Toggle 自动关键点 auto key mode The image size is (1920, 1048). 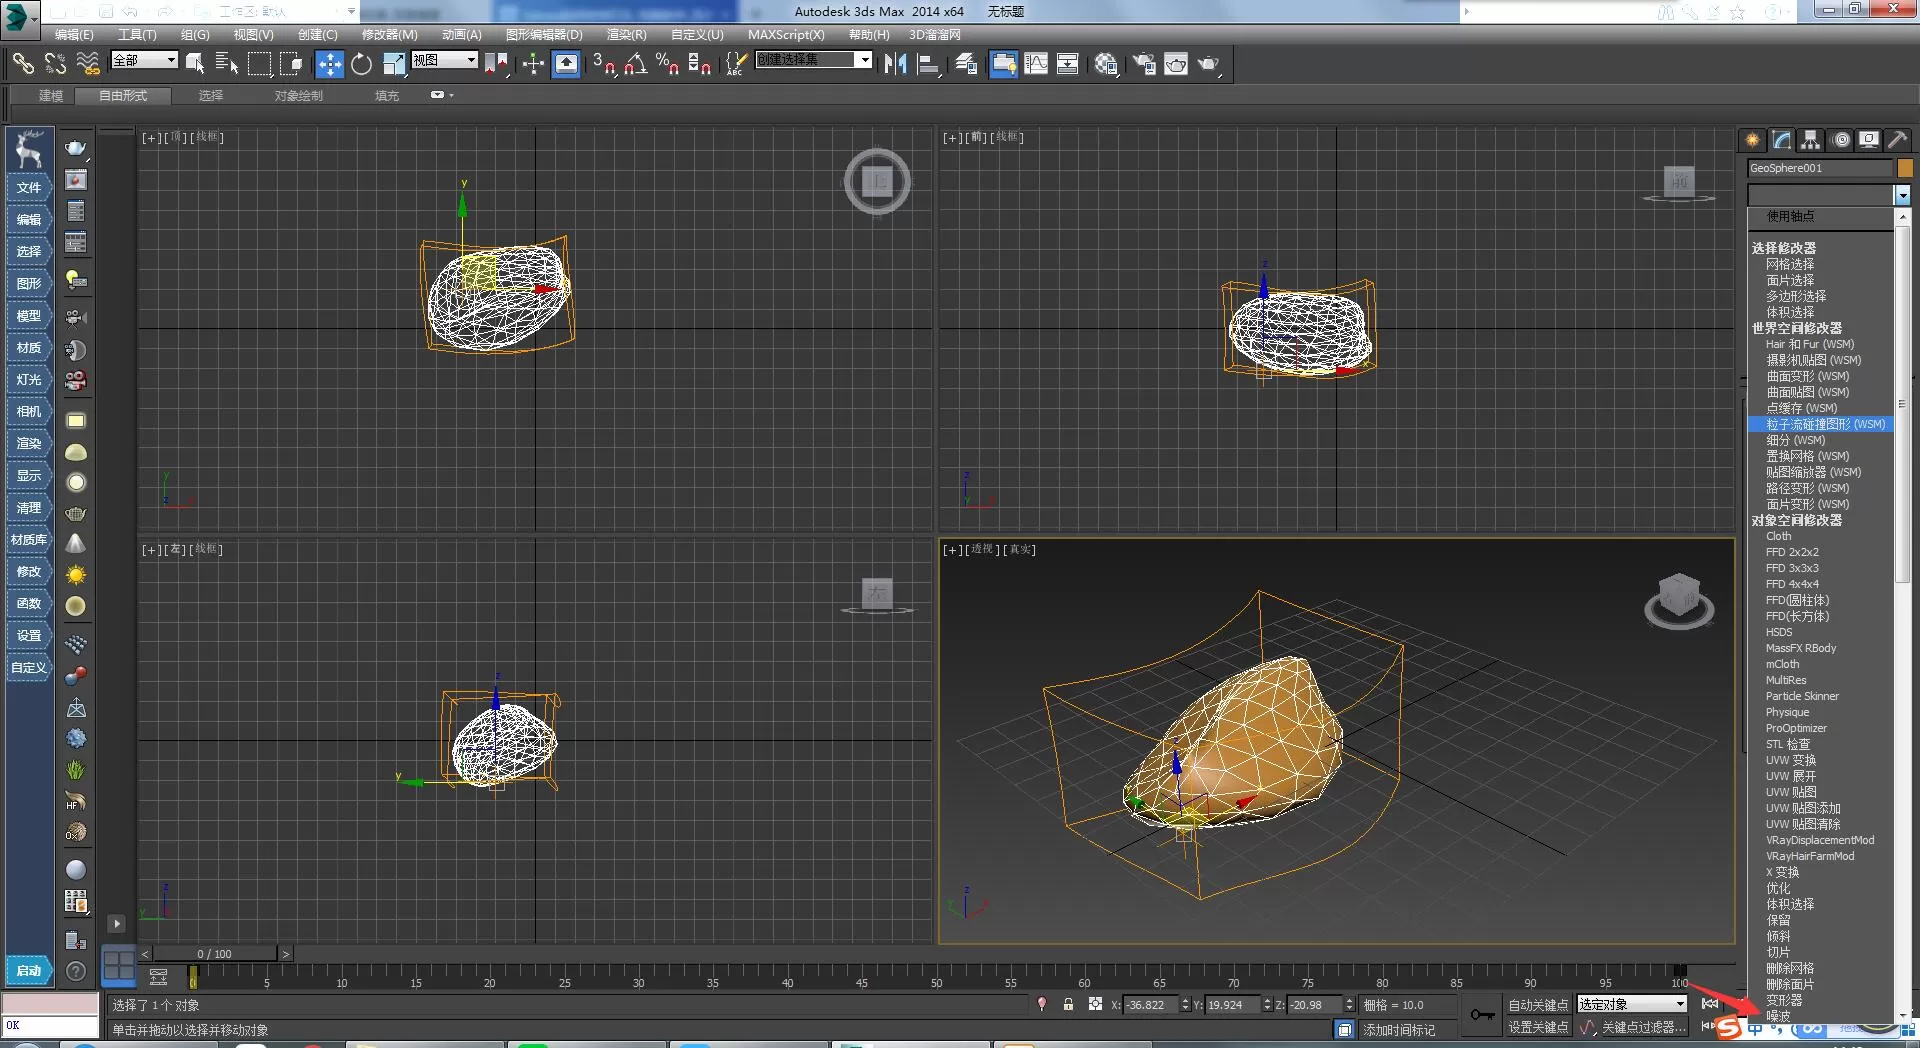click(x=1538, y=1005)
